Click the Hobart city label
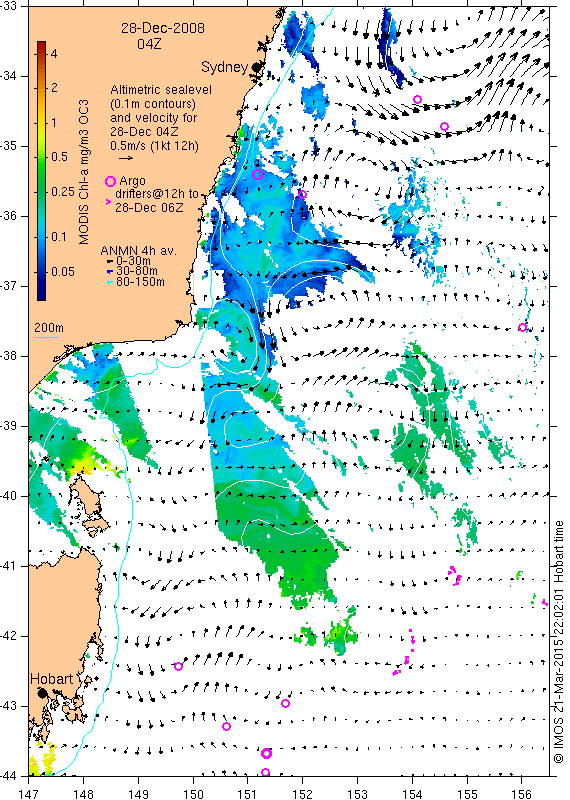Image resolution: width=570 pixels, height=800 pixels. [51, 679]
